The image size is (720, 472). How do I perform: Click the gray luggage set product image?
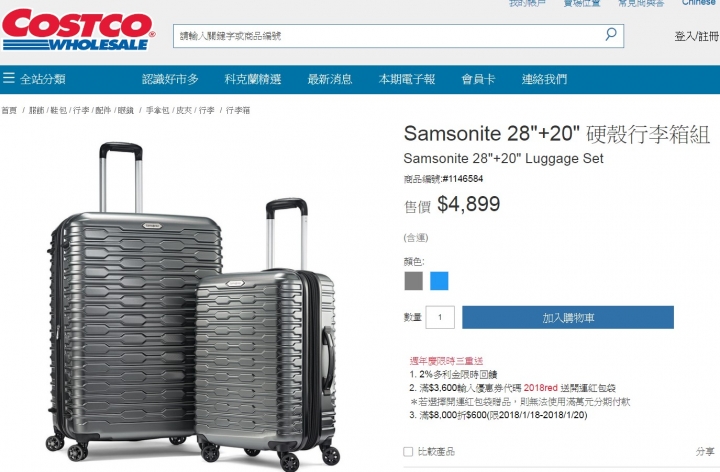tap(195, 305)
